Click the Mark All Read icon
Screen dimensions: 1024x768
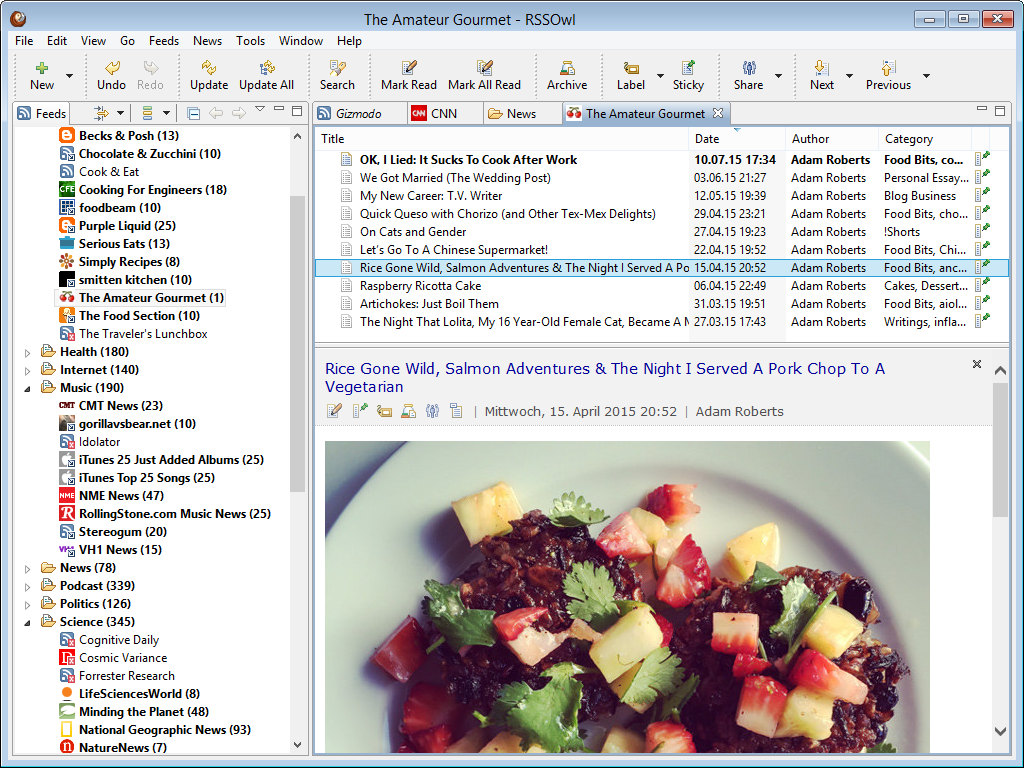(x=484, y=68)
